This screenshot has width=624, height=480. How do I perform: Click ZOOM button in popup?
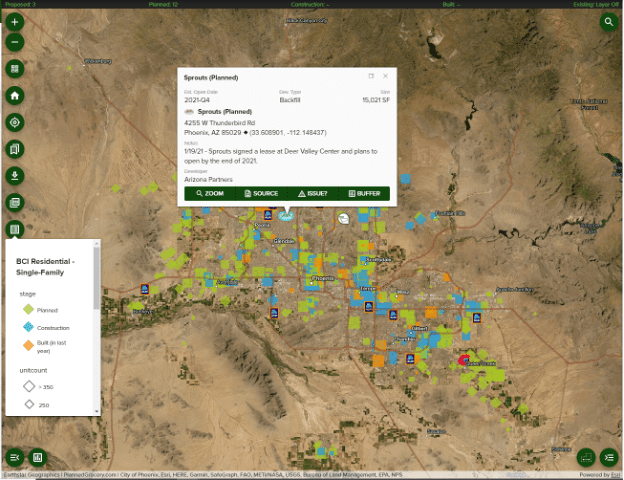point(210,193)
